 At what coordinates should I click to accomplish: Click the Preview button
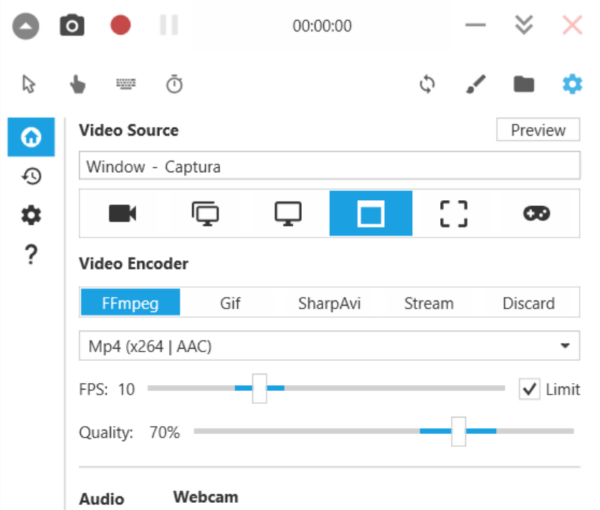point(538,130)
